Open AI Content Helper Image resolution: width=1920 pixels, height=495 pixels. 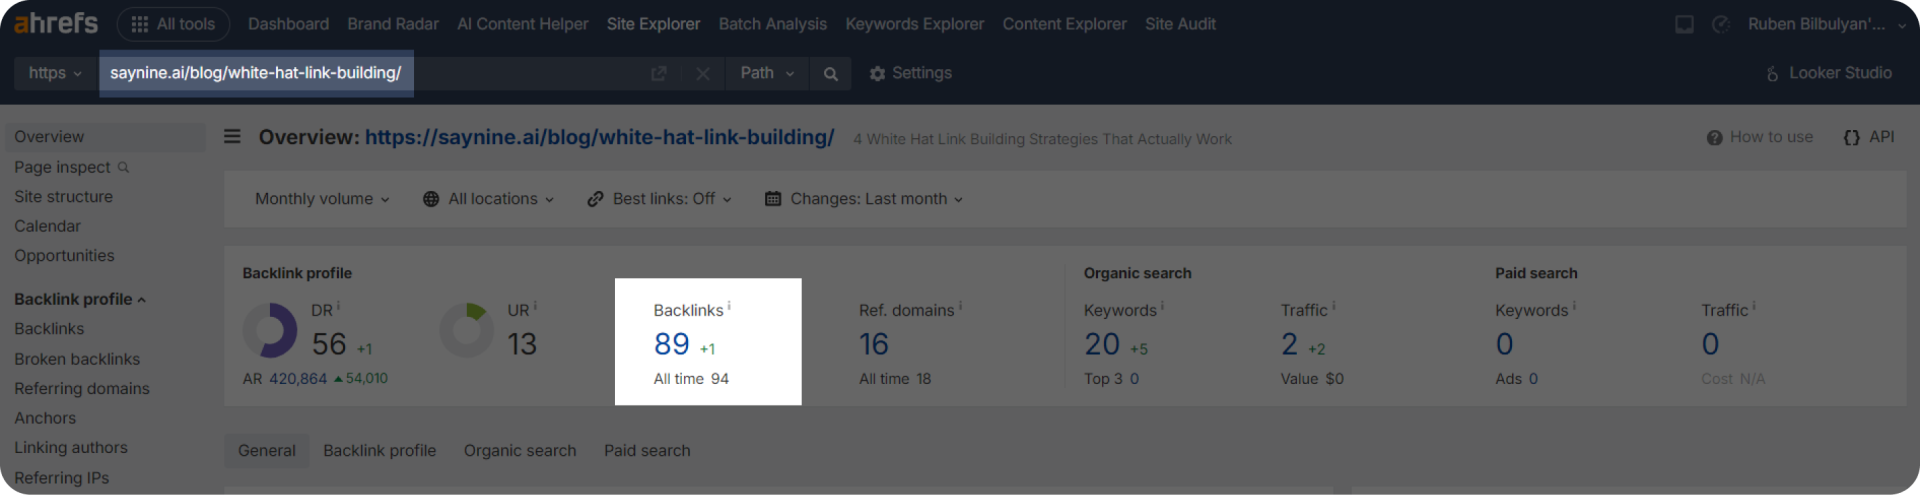pyautogui.click(x=523, y=24)
